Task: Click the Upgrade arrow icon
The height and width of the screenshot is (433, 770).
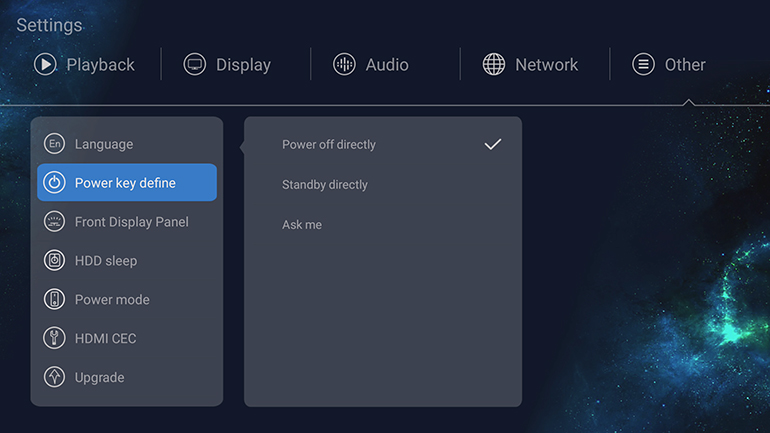Action: point(55,377)
